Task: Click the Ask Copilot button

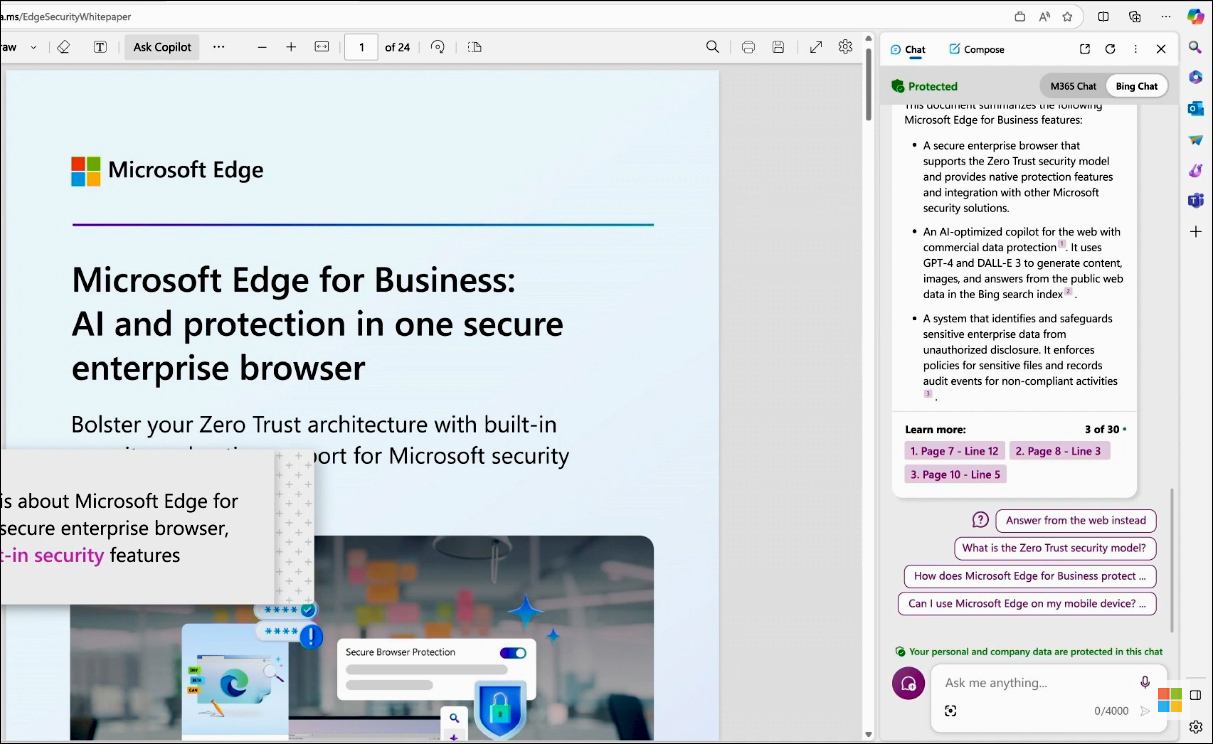Action: (x=162, y=47)
